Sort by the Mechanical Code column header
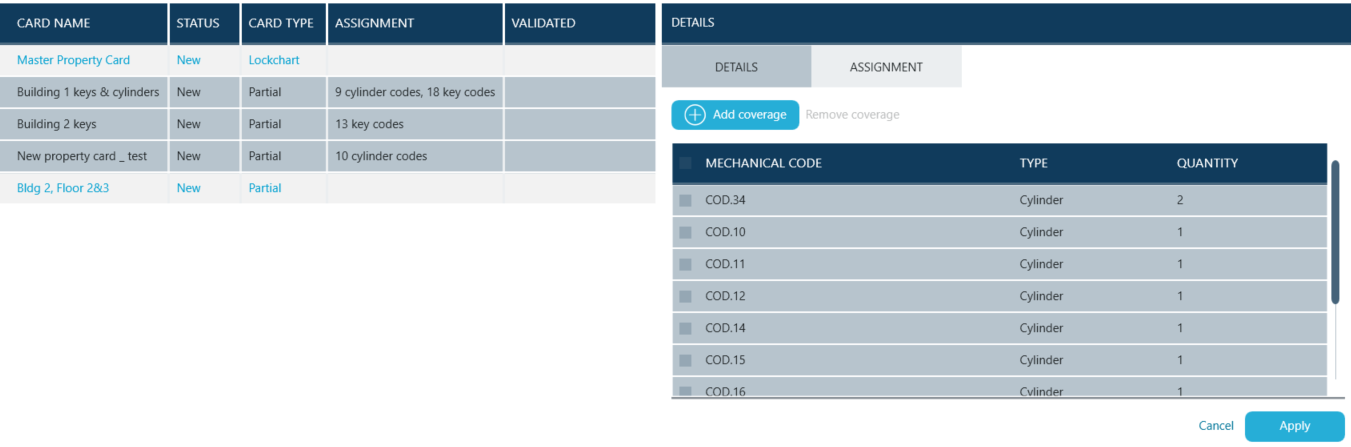This screenshot has width=1351, height=447. click(763, 163)
